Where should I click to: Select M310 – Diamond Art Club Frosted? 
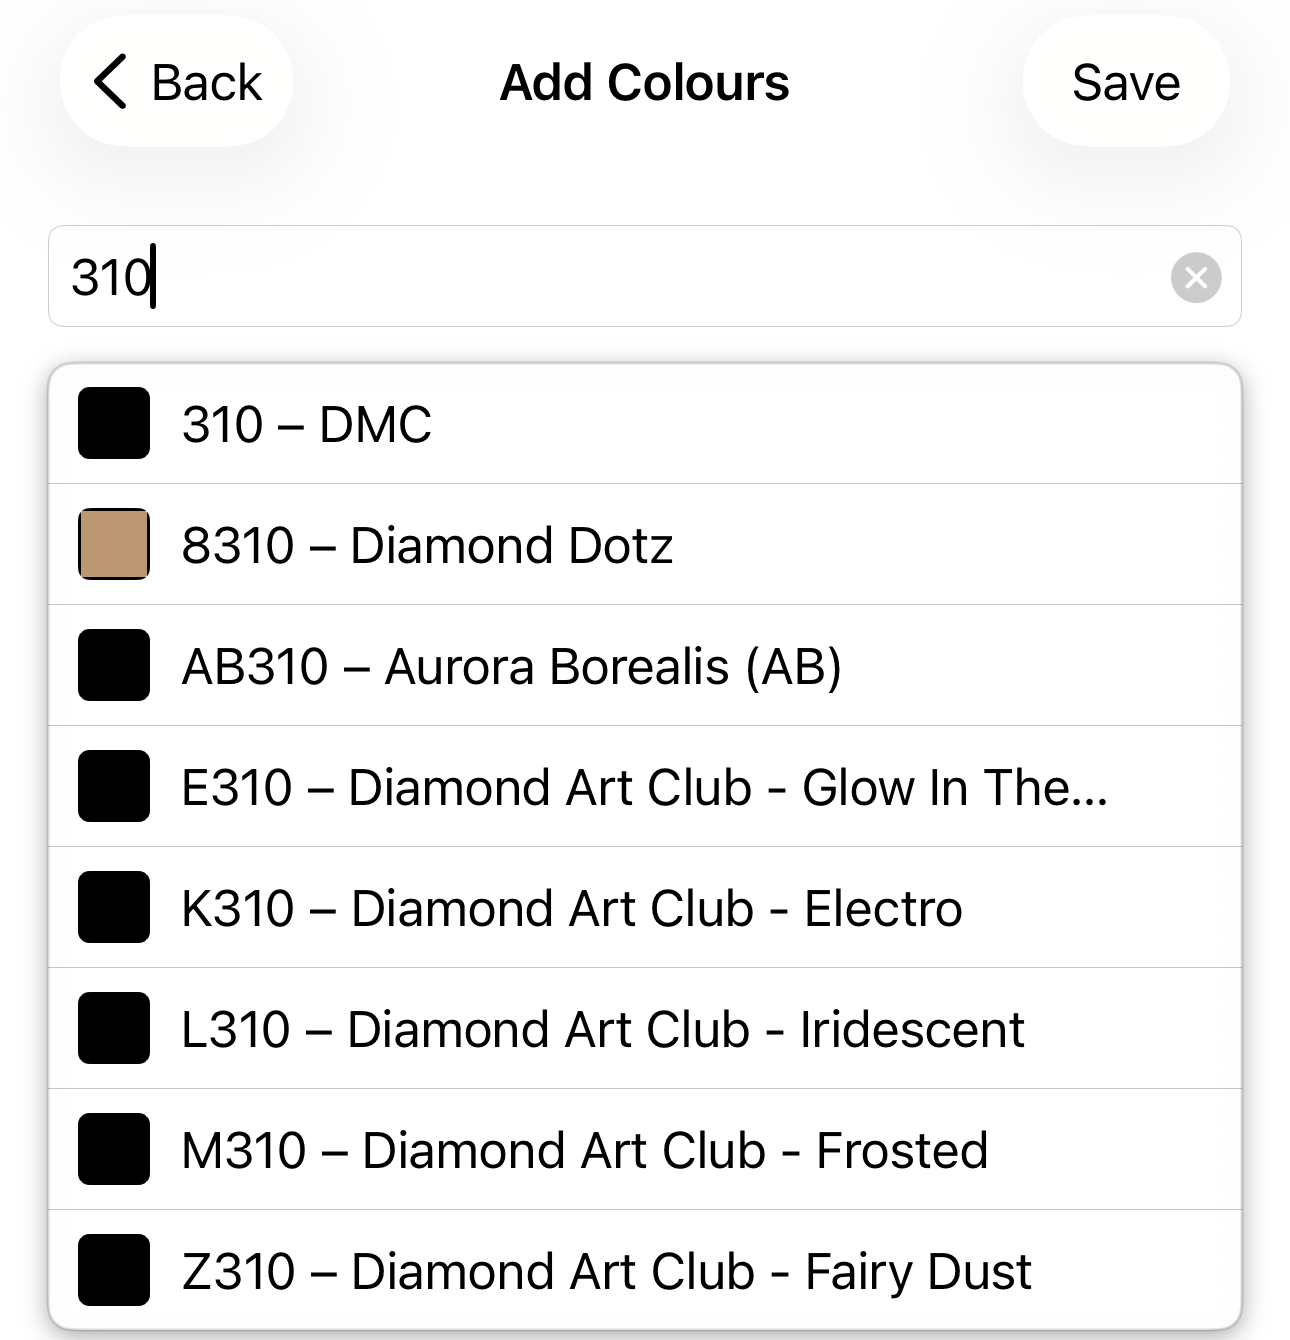(x=584, y=1150)
